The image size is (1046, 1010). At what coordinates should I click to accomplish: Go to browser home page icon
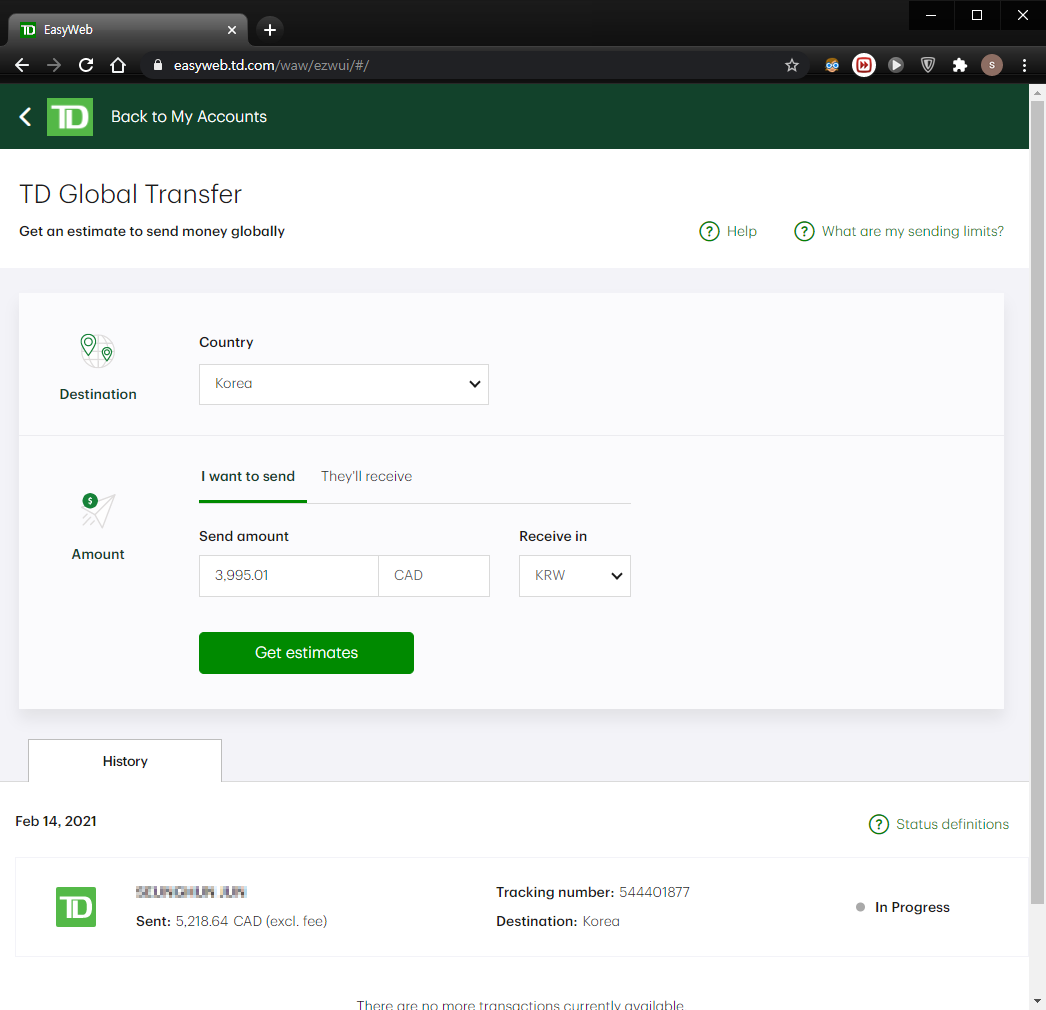tap(118, 65)
